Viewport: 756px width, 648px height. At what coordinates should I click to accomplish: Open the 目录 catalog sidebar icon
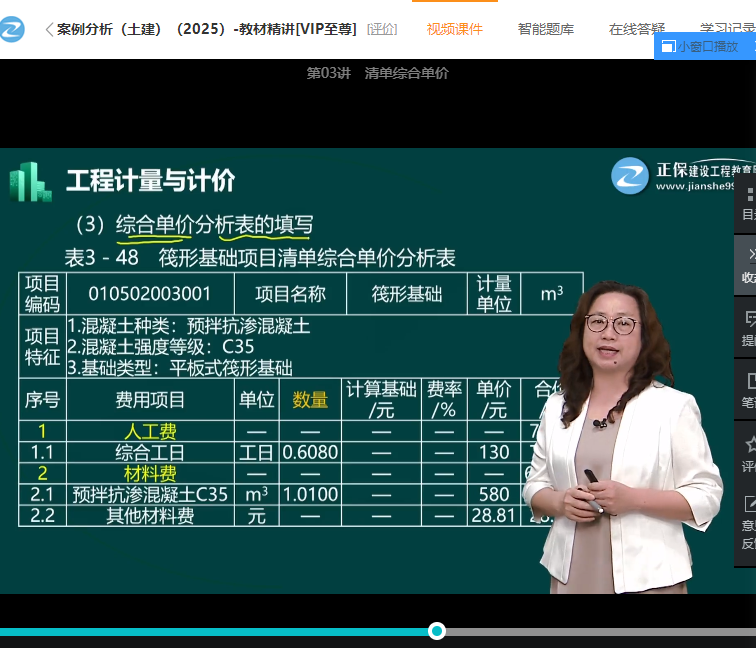(x=748, y=203)
